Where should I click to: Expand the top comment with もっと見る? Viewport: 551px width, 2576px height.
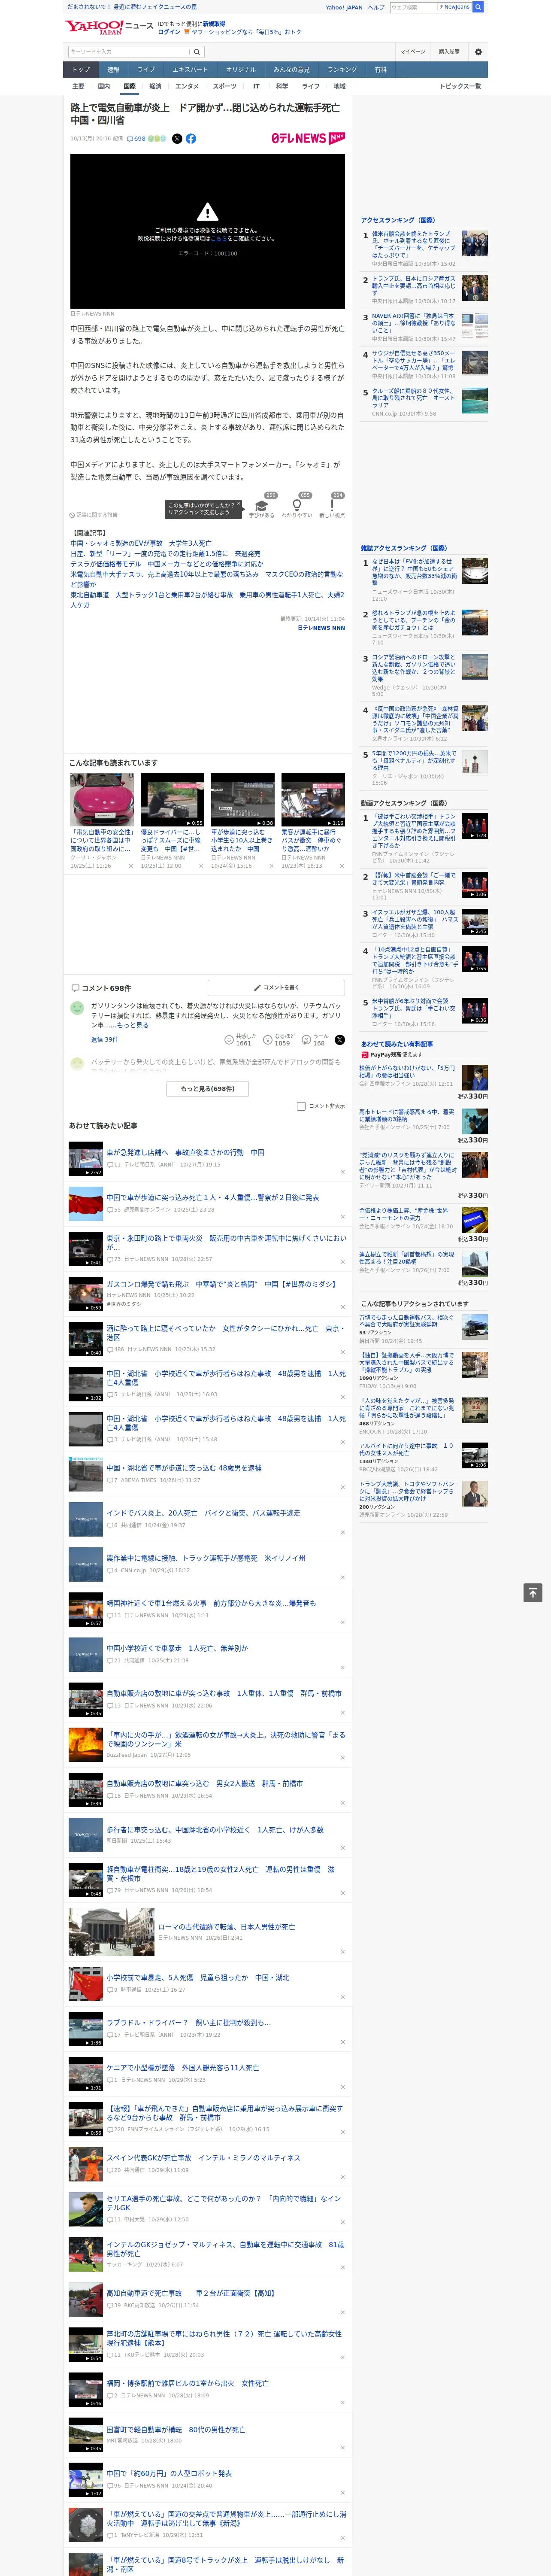point(133,1025)
